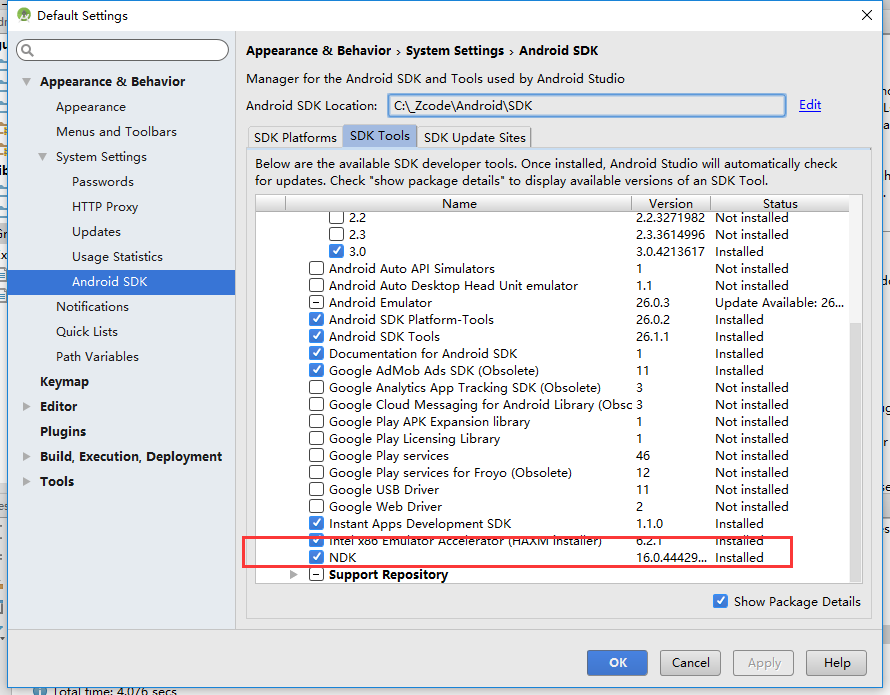890x695 pixels.
Task: Disable Show Package Details checkbox
Action: (720, 601)
